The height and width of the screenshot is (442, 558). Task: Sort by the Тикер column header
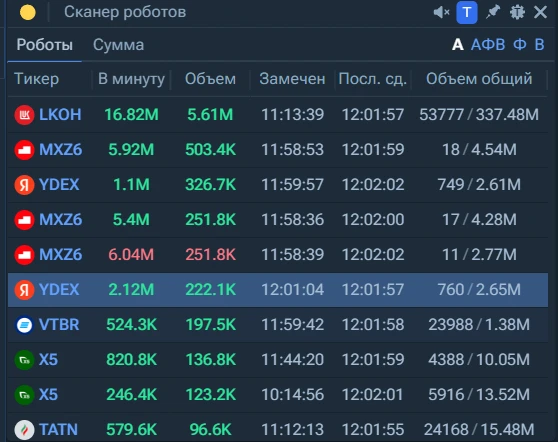pyautogui.click(x=36, y=79)
